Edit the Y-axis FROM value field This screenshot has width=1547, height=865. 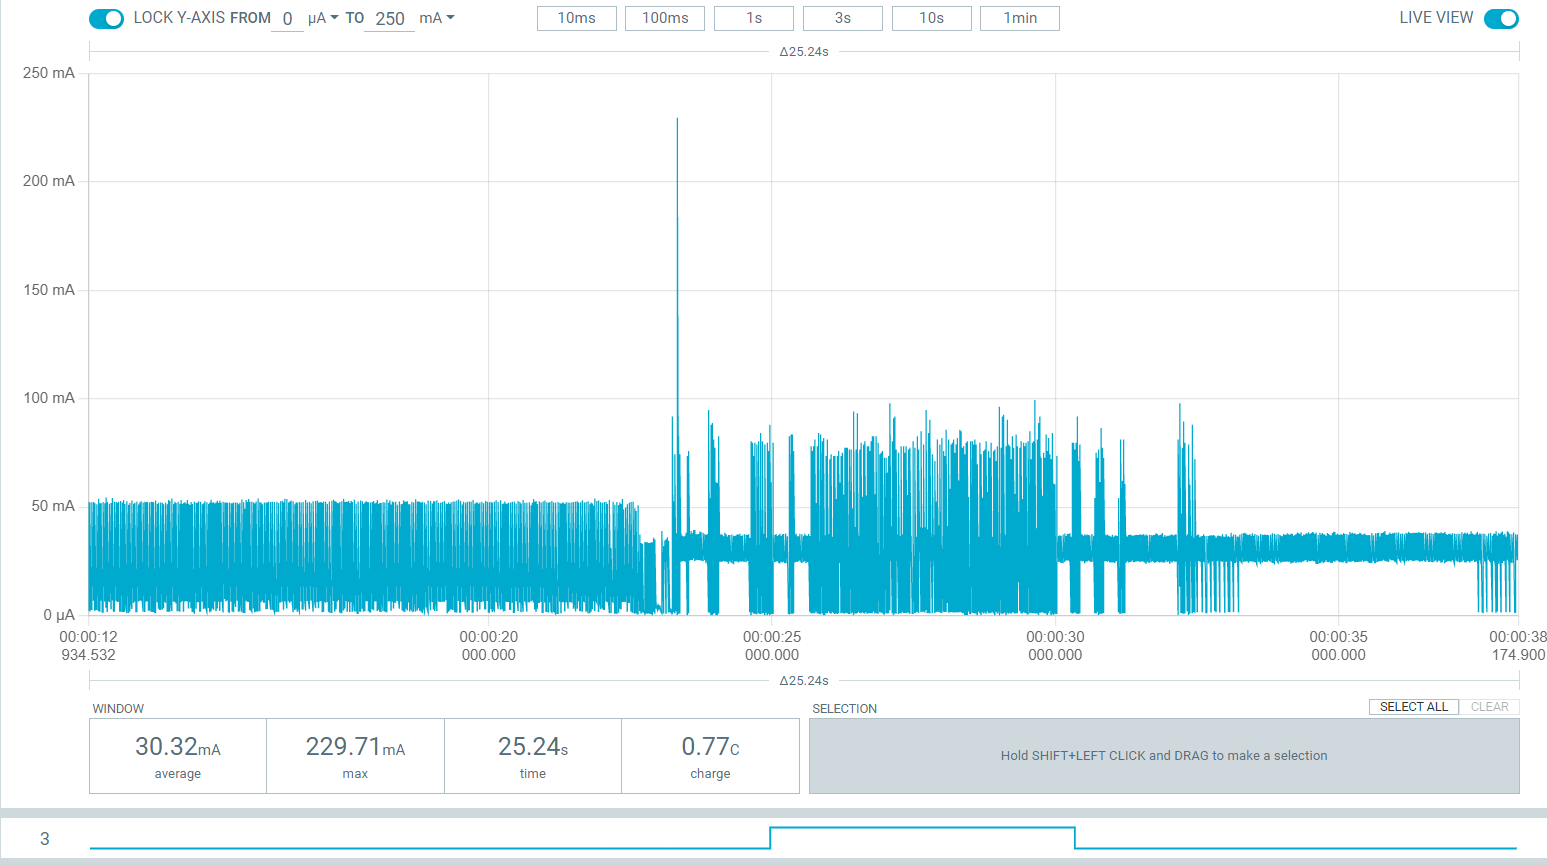point(287,19)
